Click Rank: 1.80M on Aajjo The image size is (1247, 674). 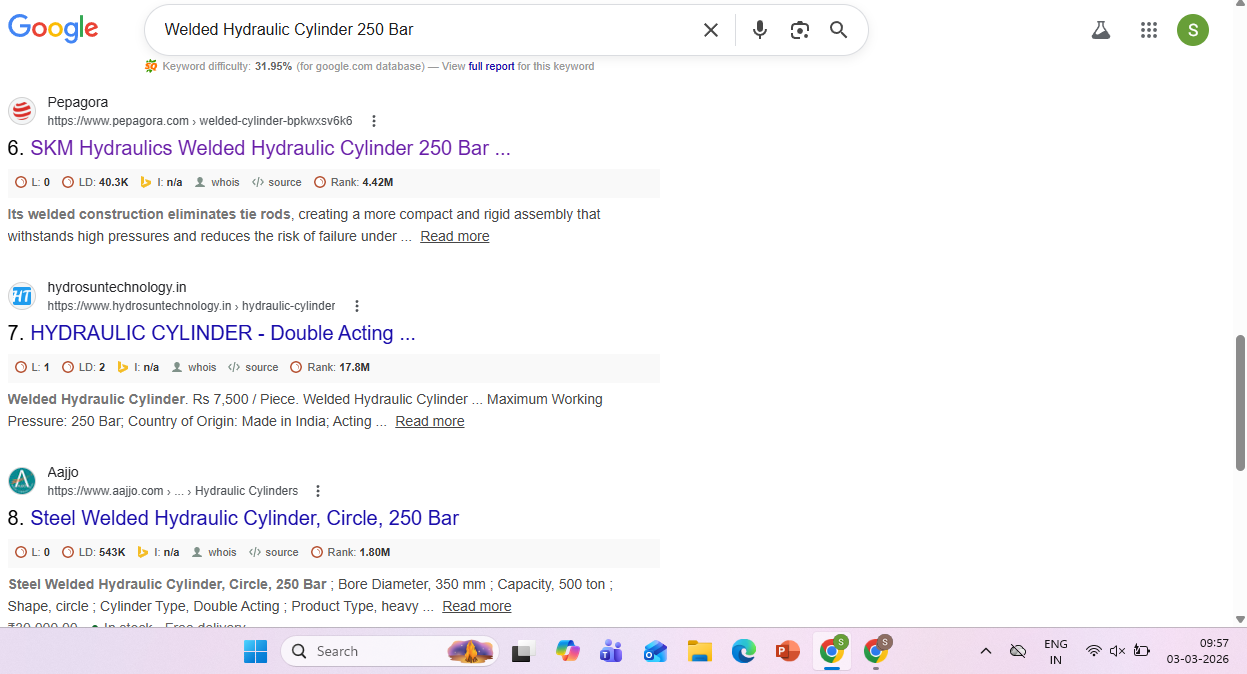click(351, 552)
